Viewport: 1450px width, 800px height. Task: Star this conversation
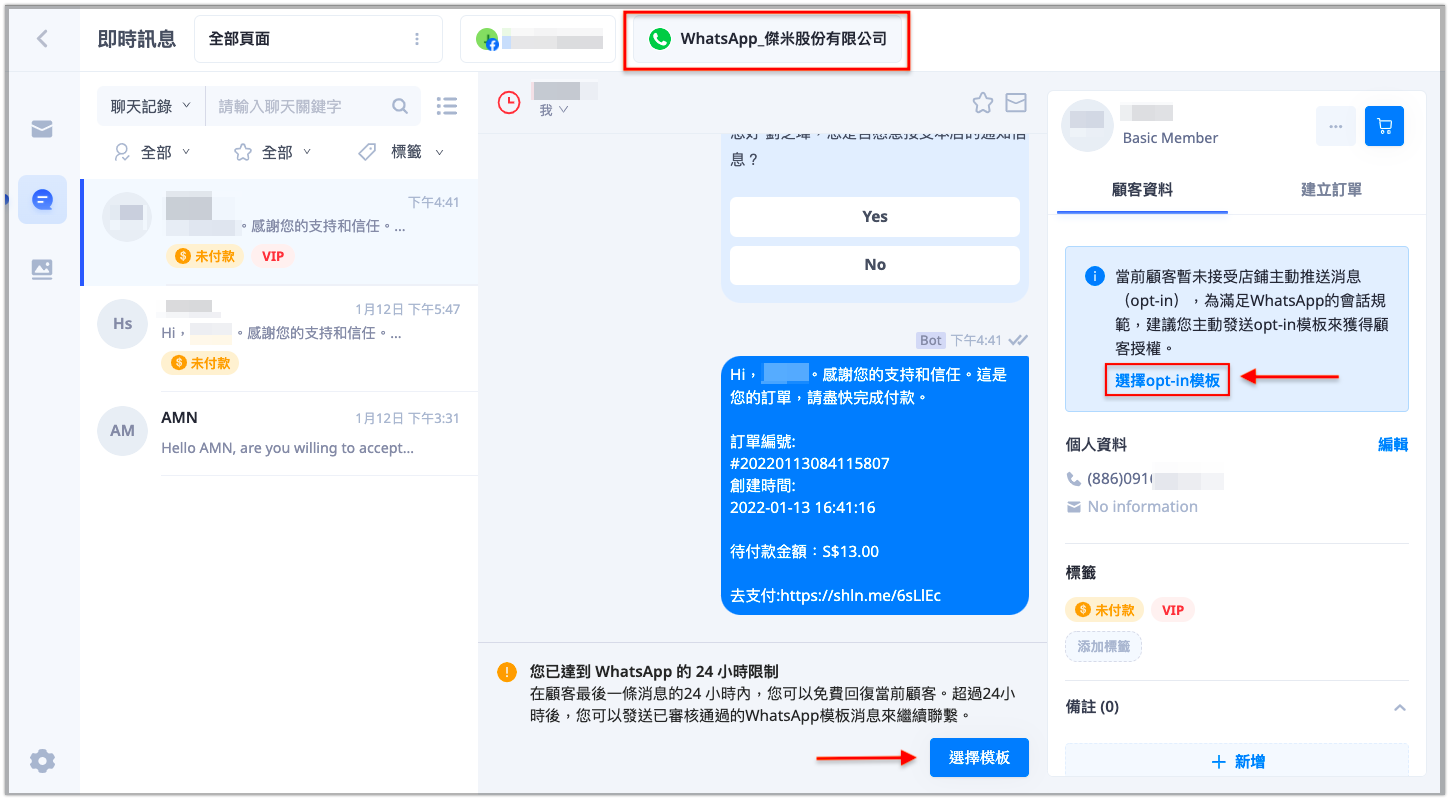983,102
